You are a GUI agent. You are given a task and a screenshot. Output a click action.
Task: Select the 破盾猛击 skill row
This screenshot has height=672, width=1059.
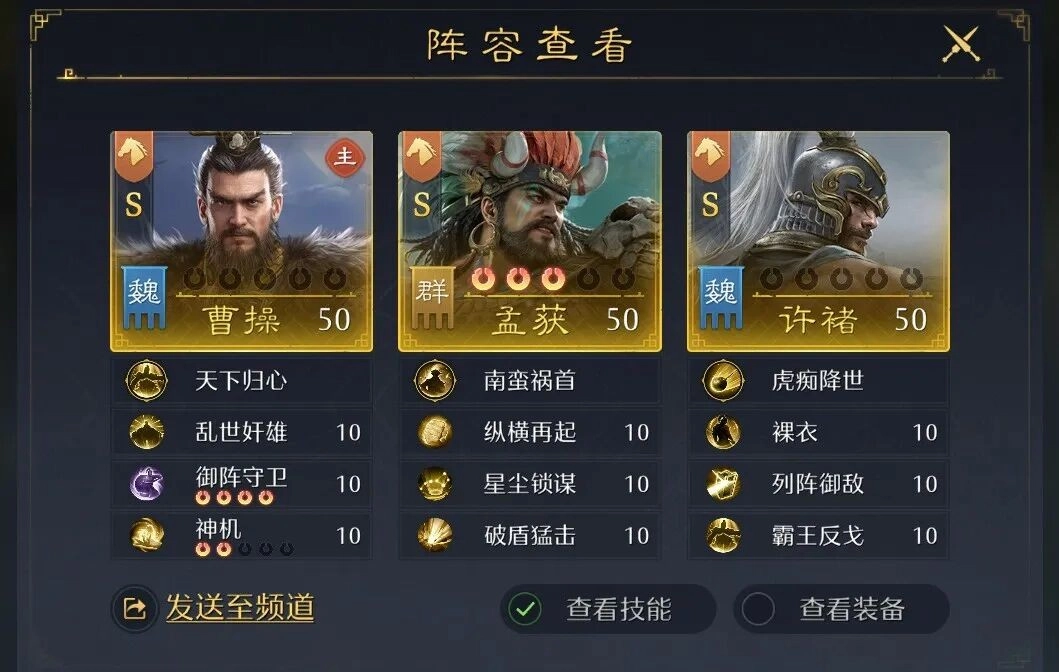[530, 536]
